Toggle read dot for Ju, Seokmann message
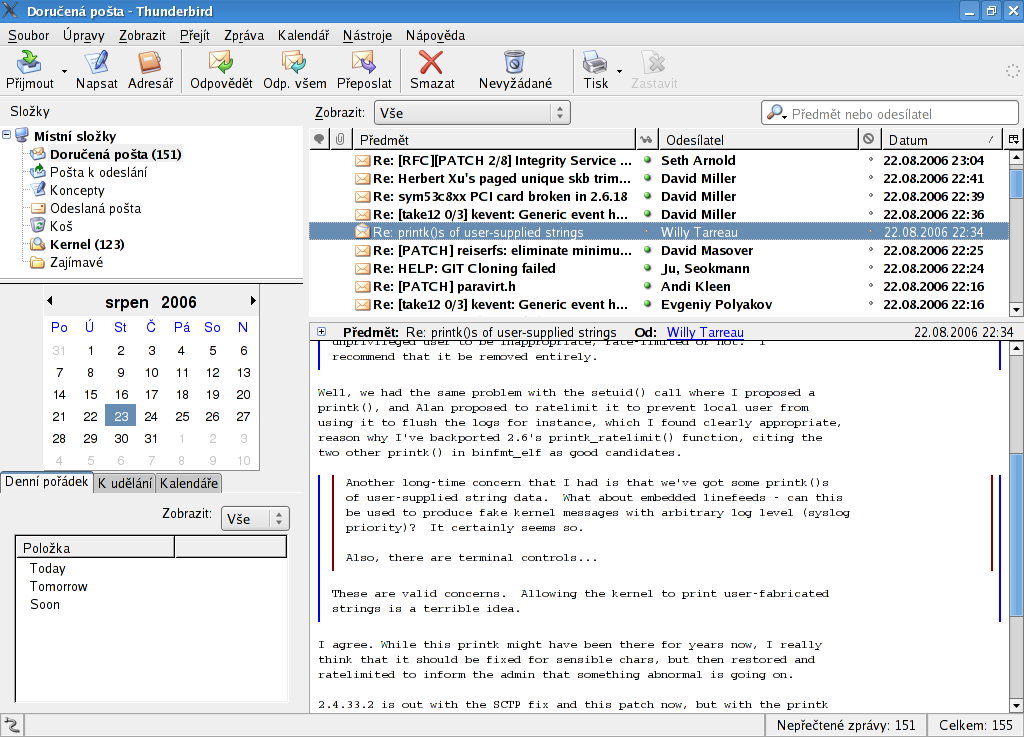Screen dimensions: 1024x737 pyautogui.click(x=647, y=268)
